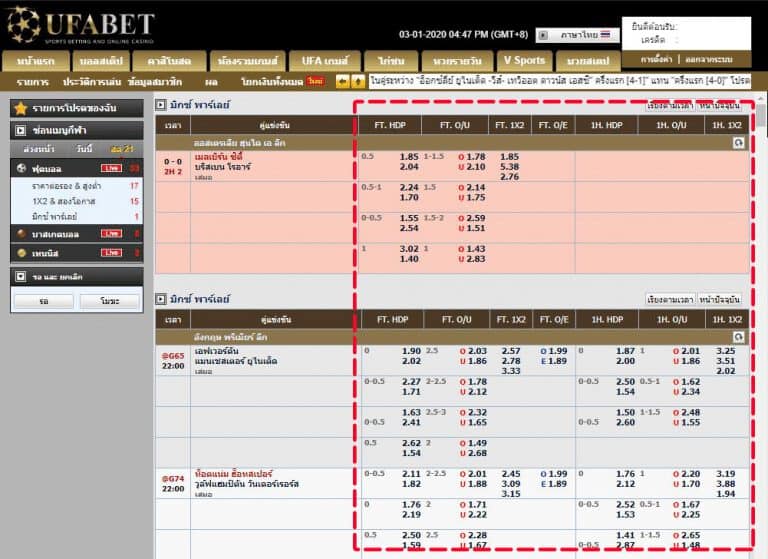The width and height of the screenshot is (768, 559).
Task: Click team name แมนเชสเตอร์ ยูไนเต็ด
Action: tap(236, 361)
